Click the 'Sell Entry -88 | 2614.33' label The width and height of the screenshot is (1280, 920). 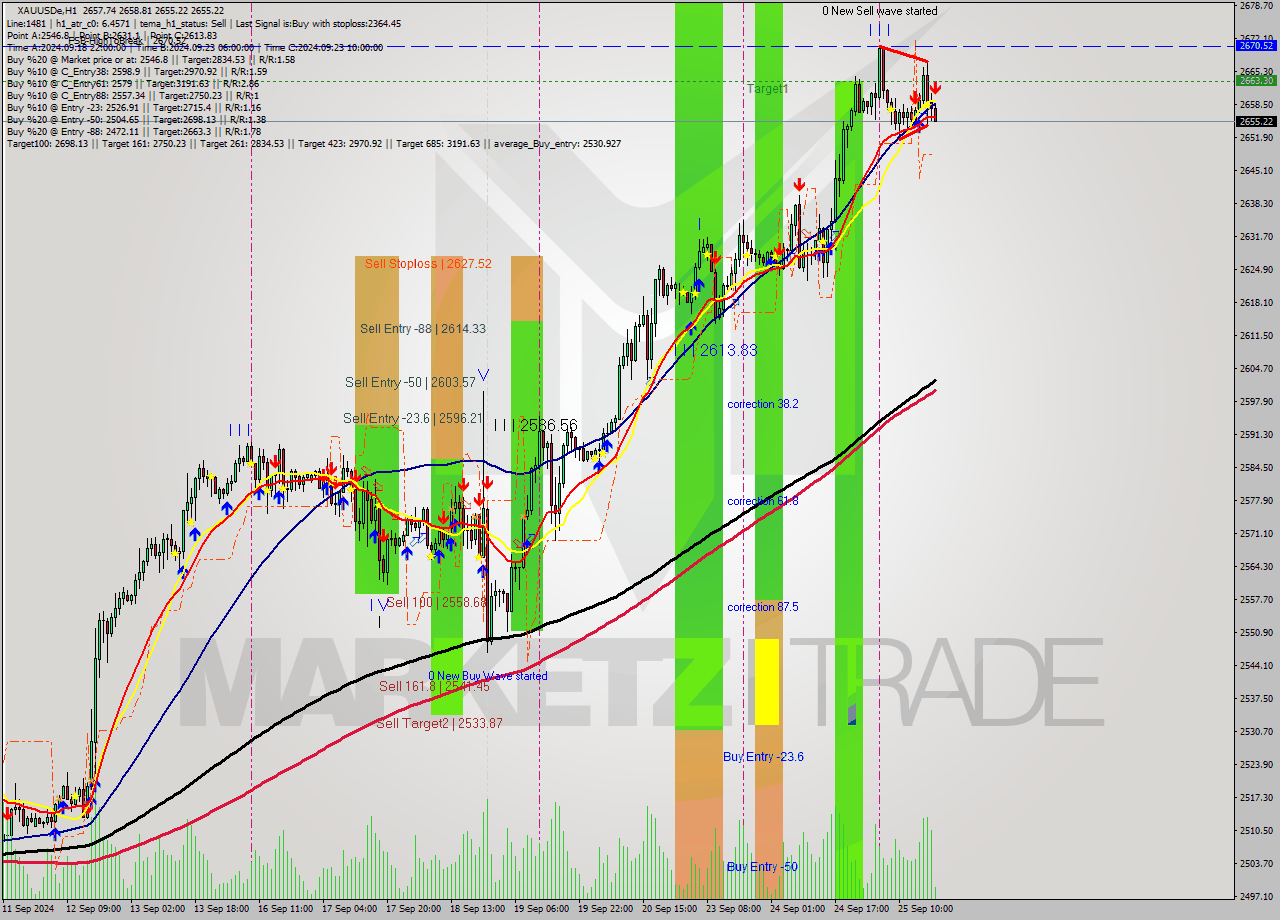coord(423,329)
